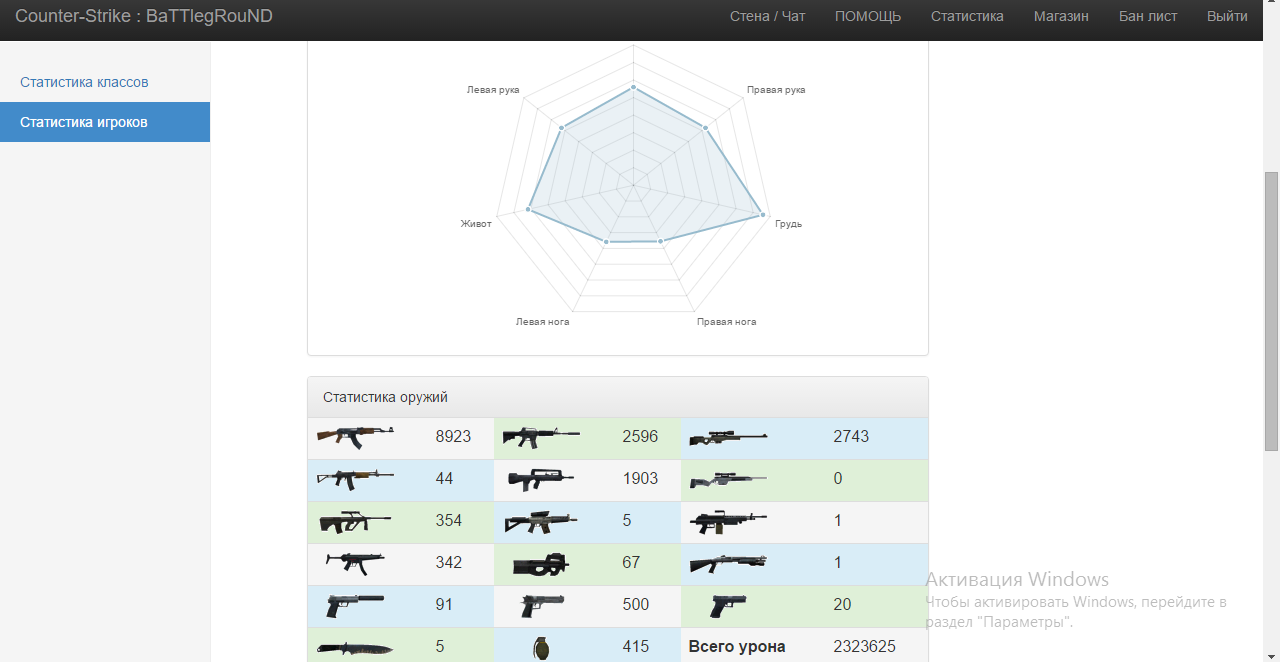
Task: Open the Магазин page
Action: (x=1061, y=16)
